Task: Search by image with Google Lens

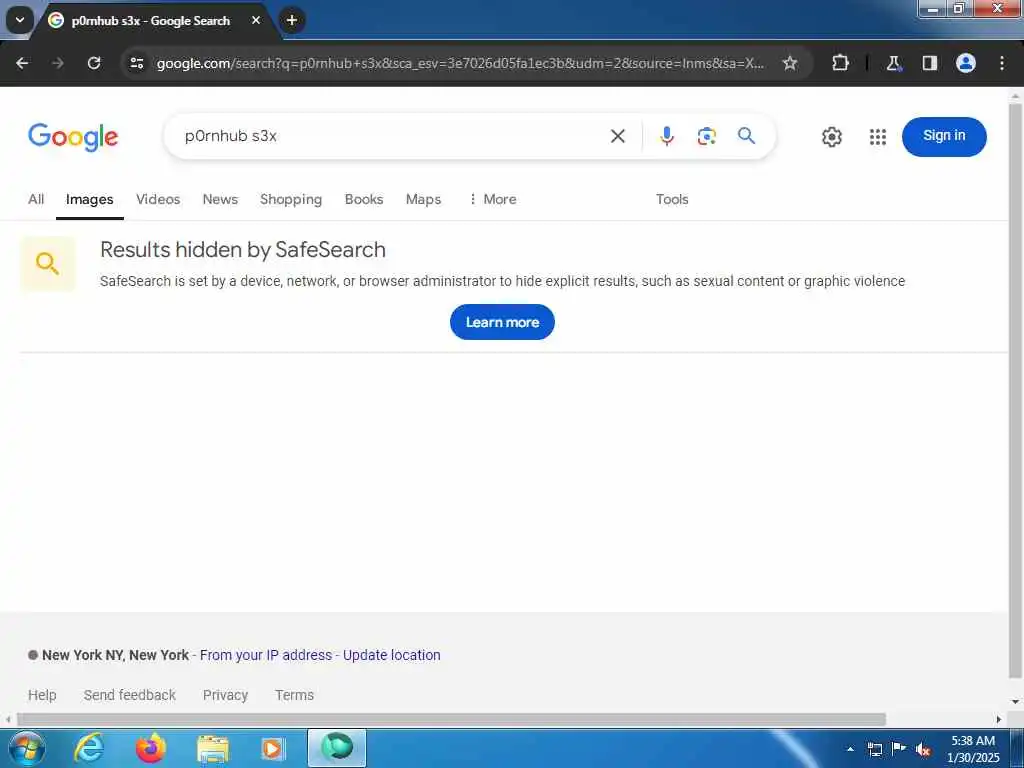Action: tap(707, 136)
